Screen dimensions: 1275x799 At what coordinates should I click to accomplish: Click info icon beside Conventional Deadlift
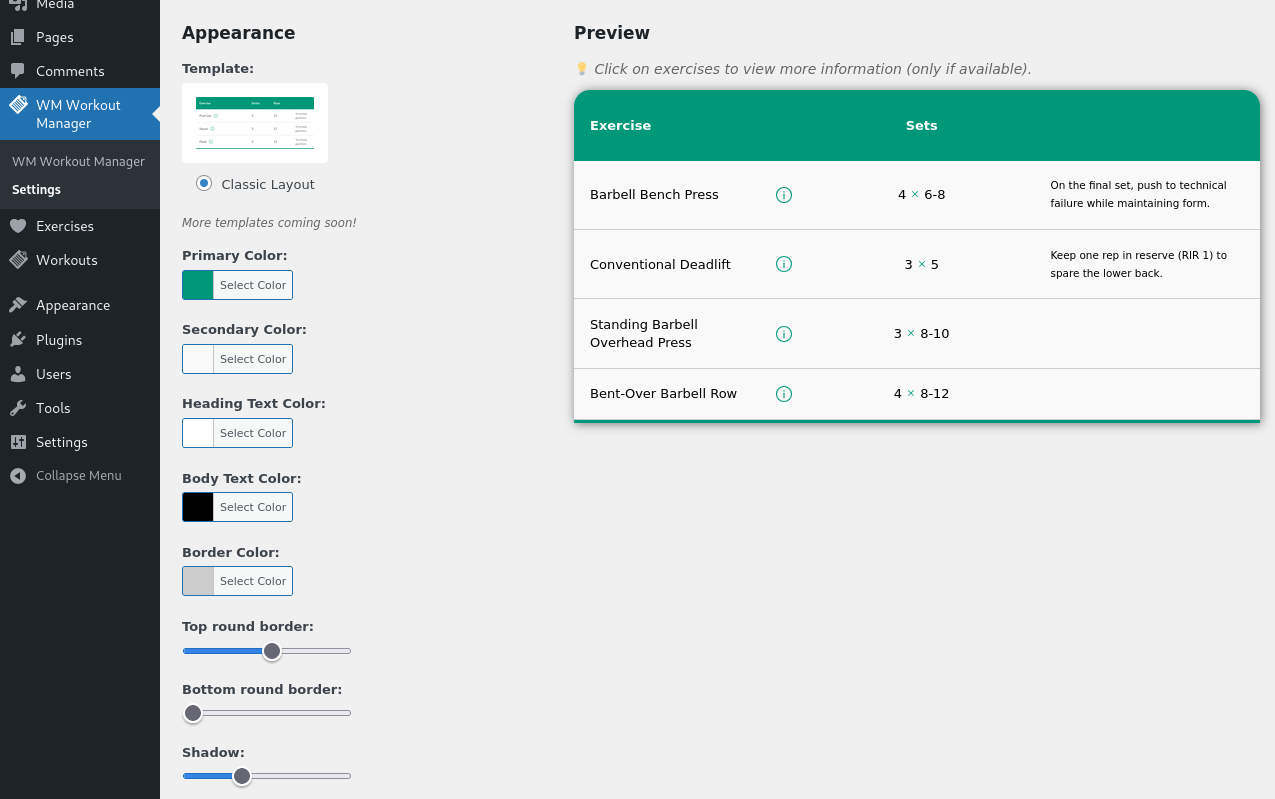[x=784, y=265]
